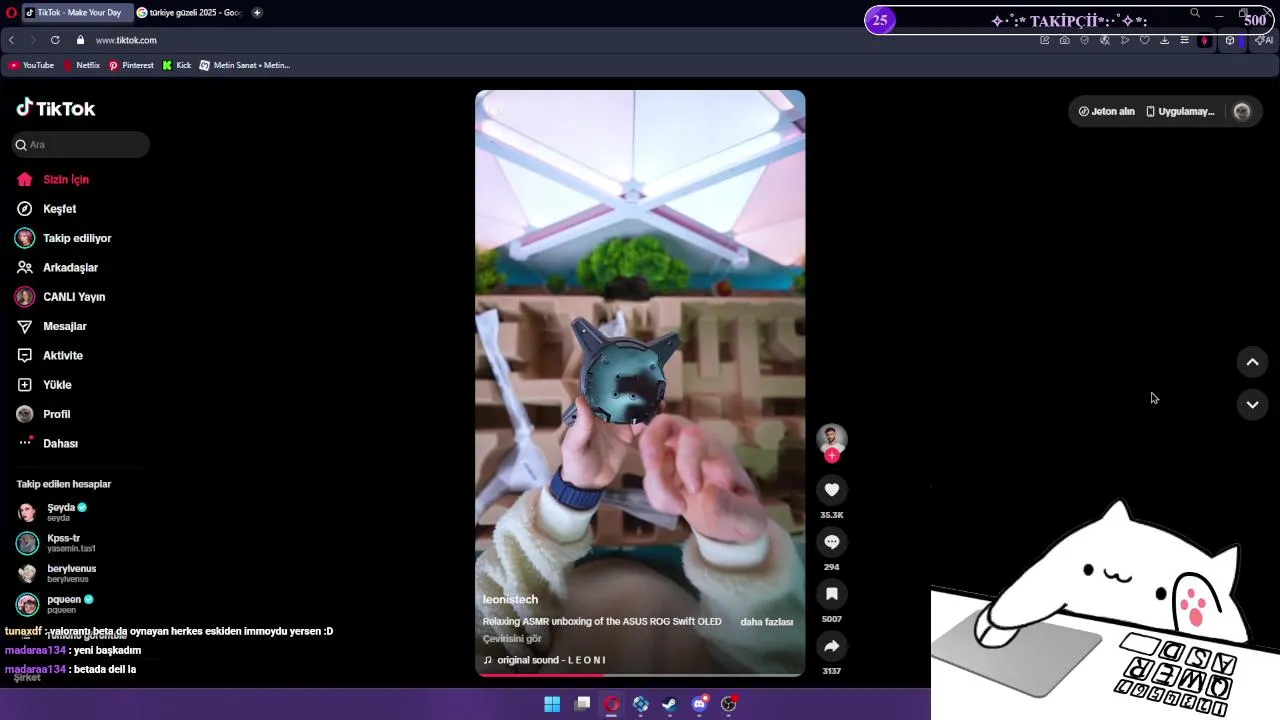Open the profile avatar menu top right
This screenshot has width=1280, height=720.
click(1242, 111)
